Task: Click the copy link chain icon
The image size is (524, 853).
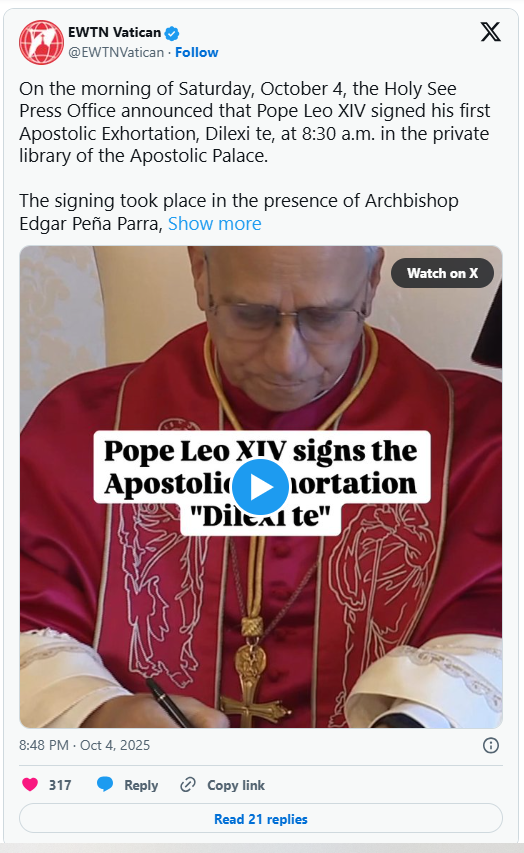Action: pos(188,784)
